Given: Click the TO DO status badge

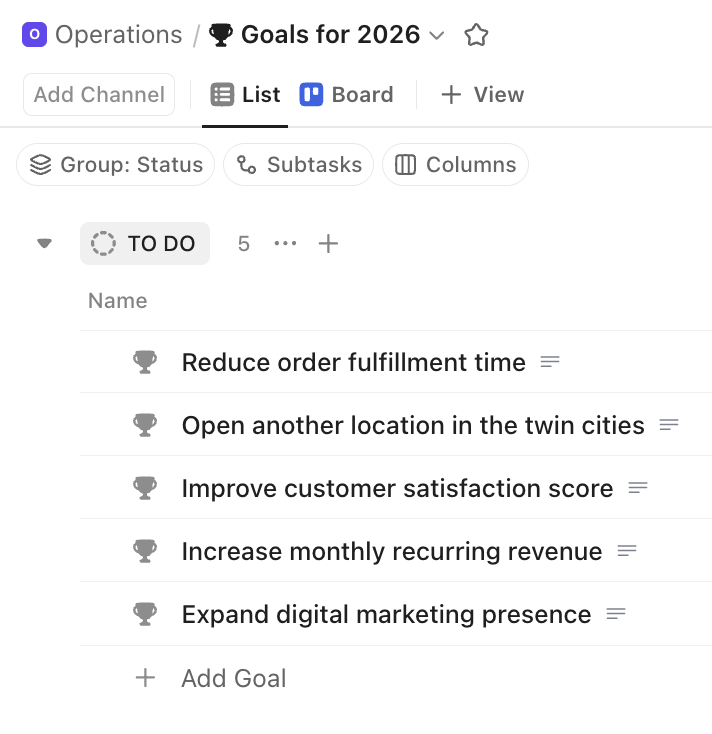Looking at the screenshot, I should pyautogui.click(x=145, y=244).
